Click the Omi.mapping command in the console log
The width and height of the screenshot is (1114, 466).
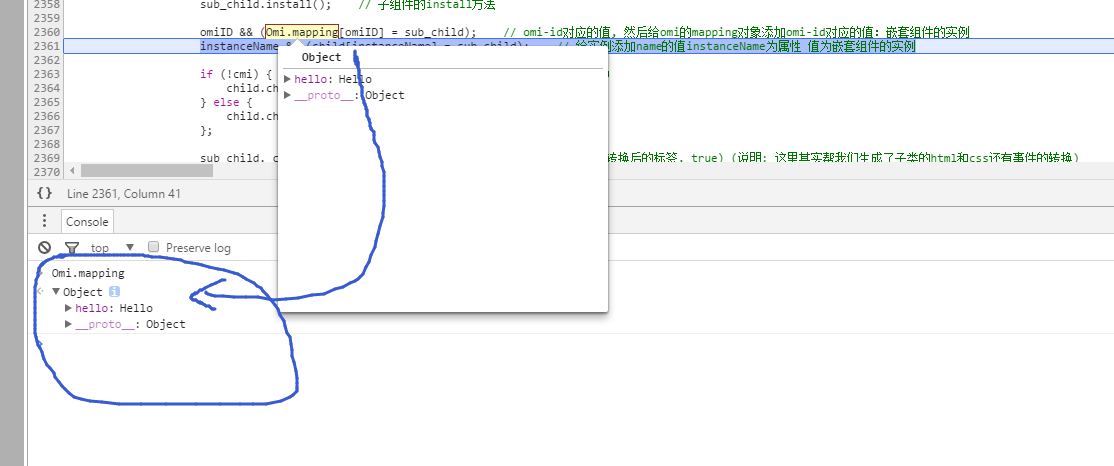coord(88,273)
